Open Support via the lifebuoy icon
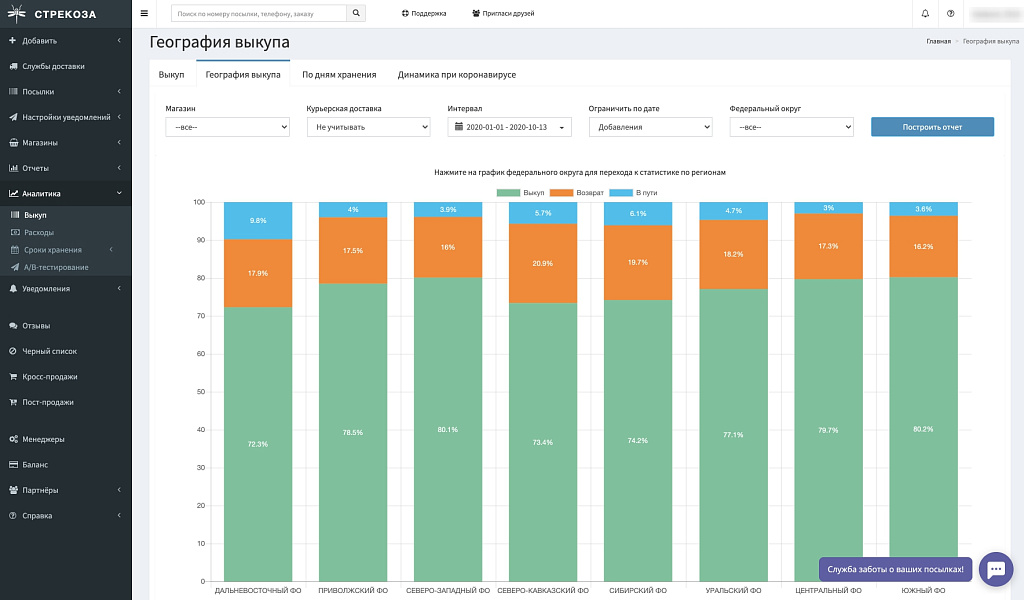Screen dimensions: 1024x600 point(405,14)
